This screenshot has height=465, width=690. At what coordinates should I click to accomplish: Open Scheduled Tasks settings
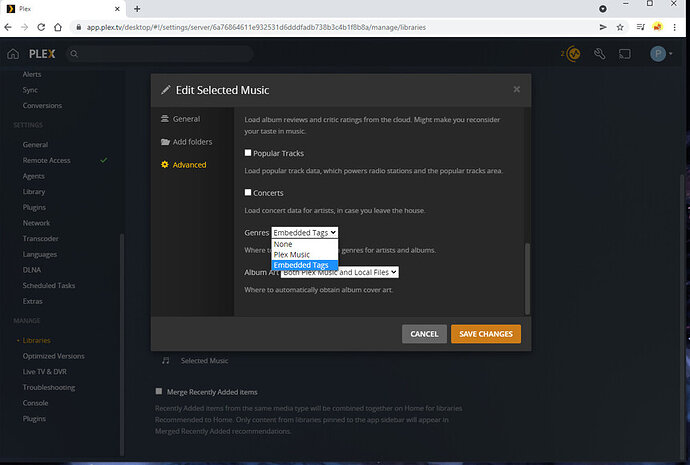49,286
